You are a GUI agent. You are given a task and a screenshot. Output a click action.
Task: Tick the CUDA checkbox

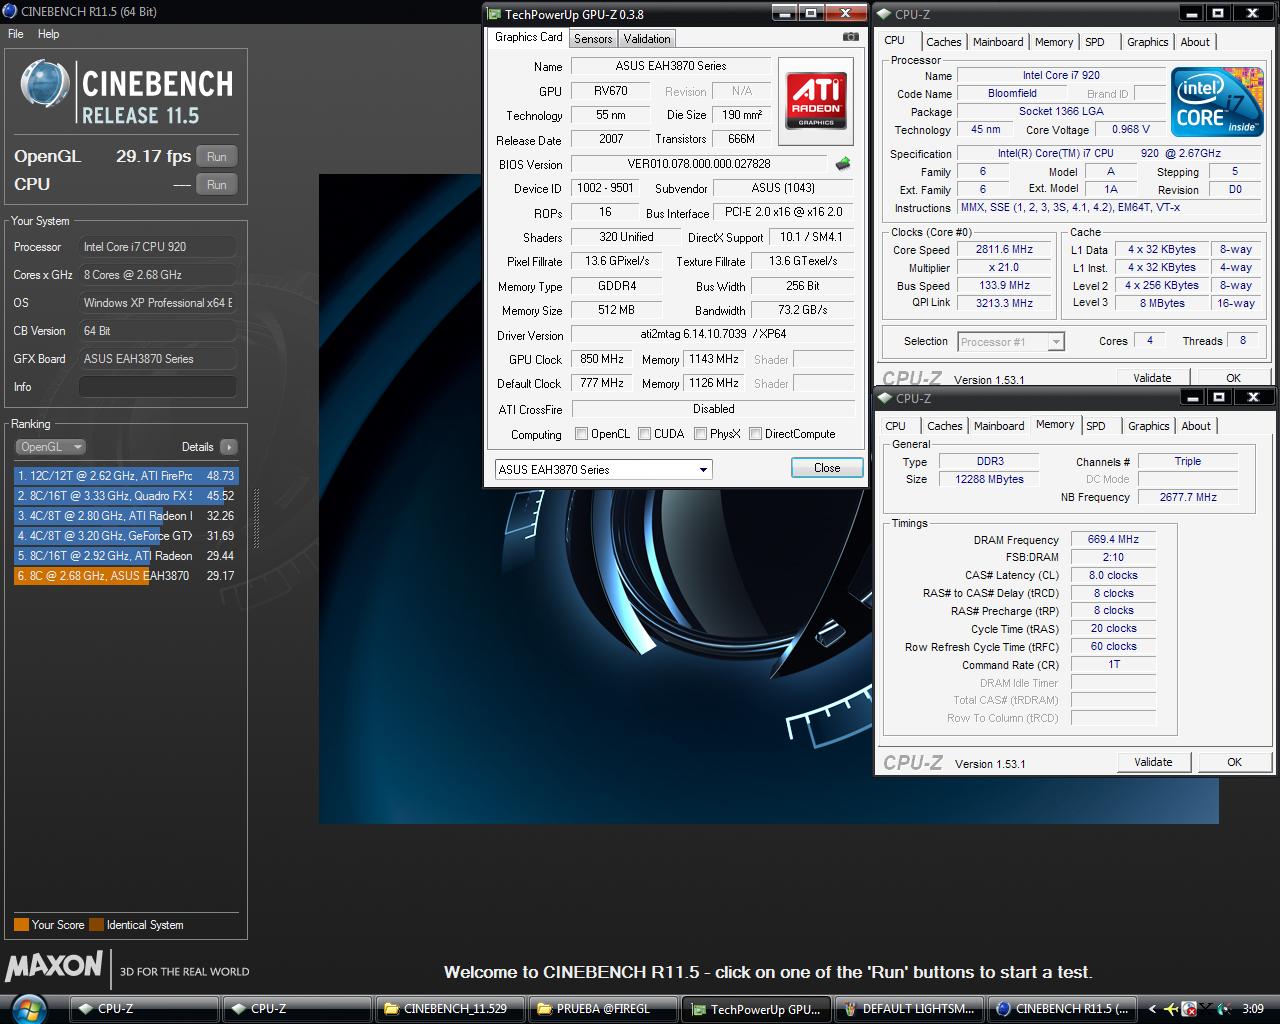coord(645,434)
